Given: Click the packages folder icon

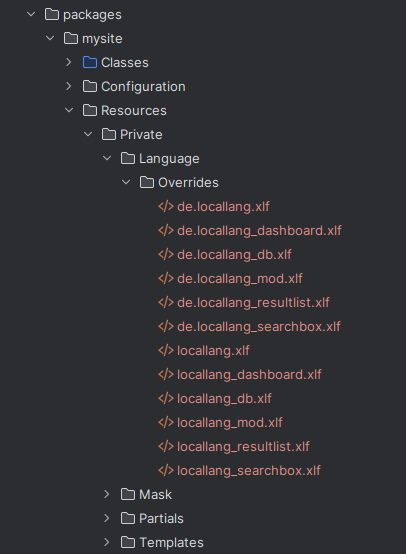Looking at the screenshot, I should point(52,14).
